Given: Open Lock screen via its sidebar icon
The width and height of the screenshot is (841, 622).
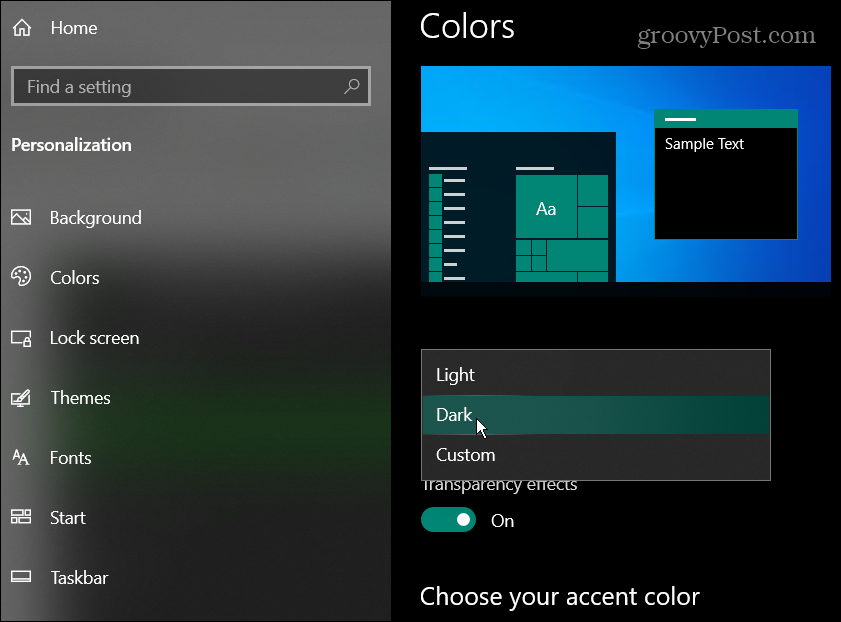Looking at the screenshot, I should point(21,338).
